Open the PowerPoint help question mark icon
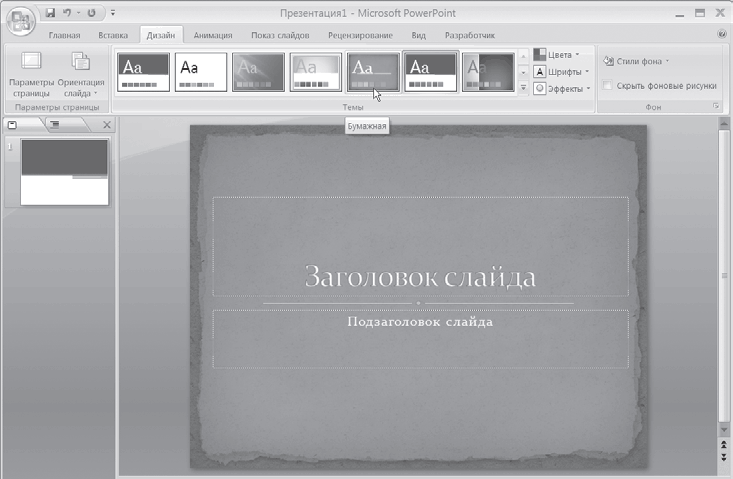733x479 pixels. click(x=722, y=34)
